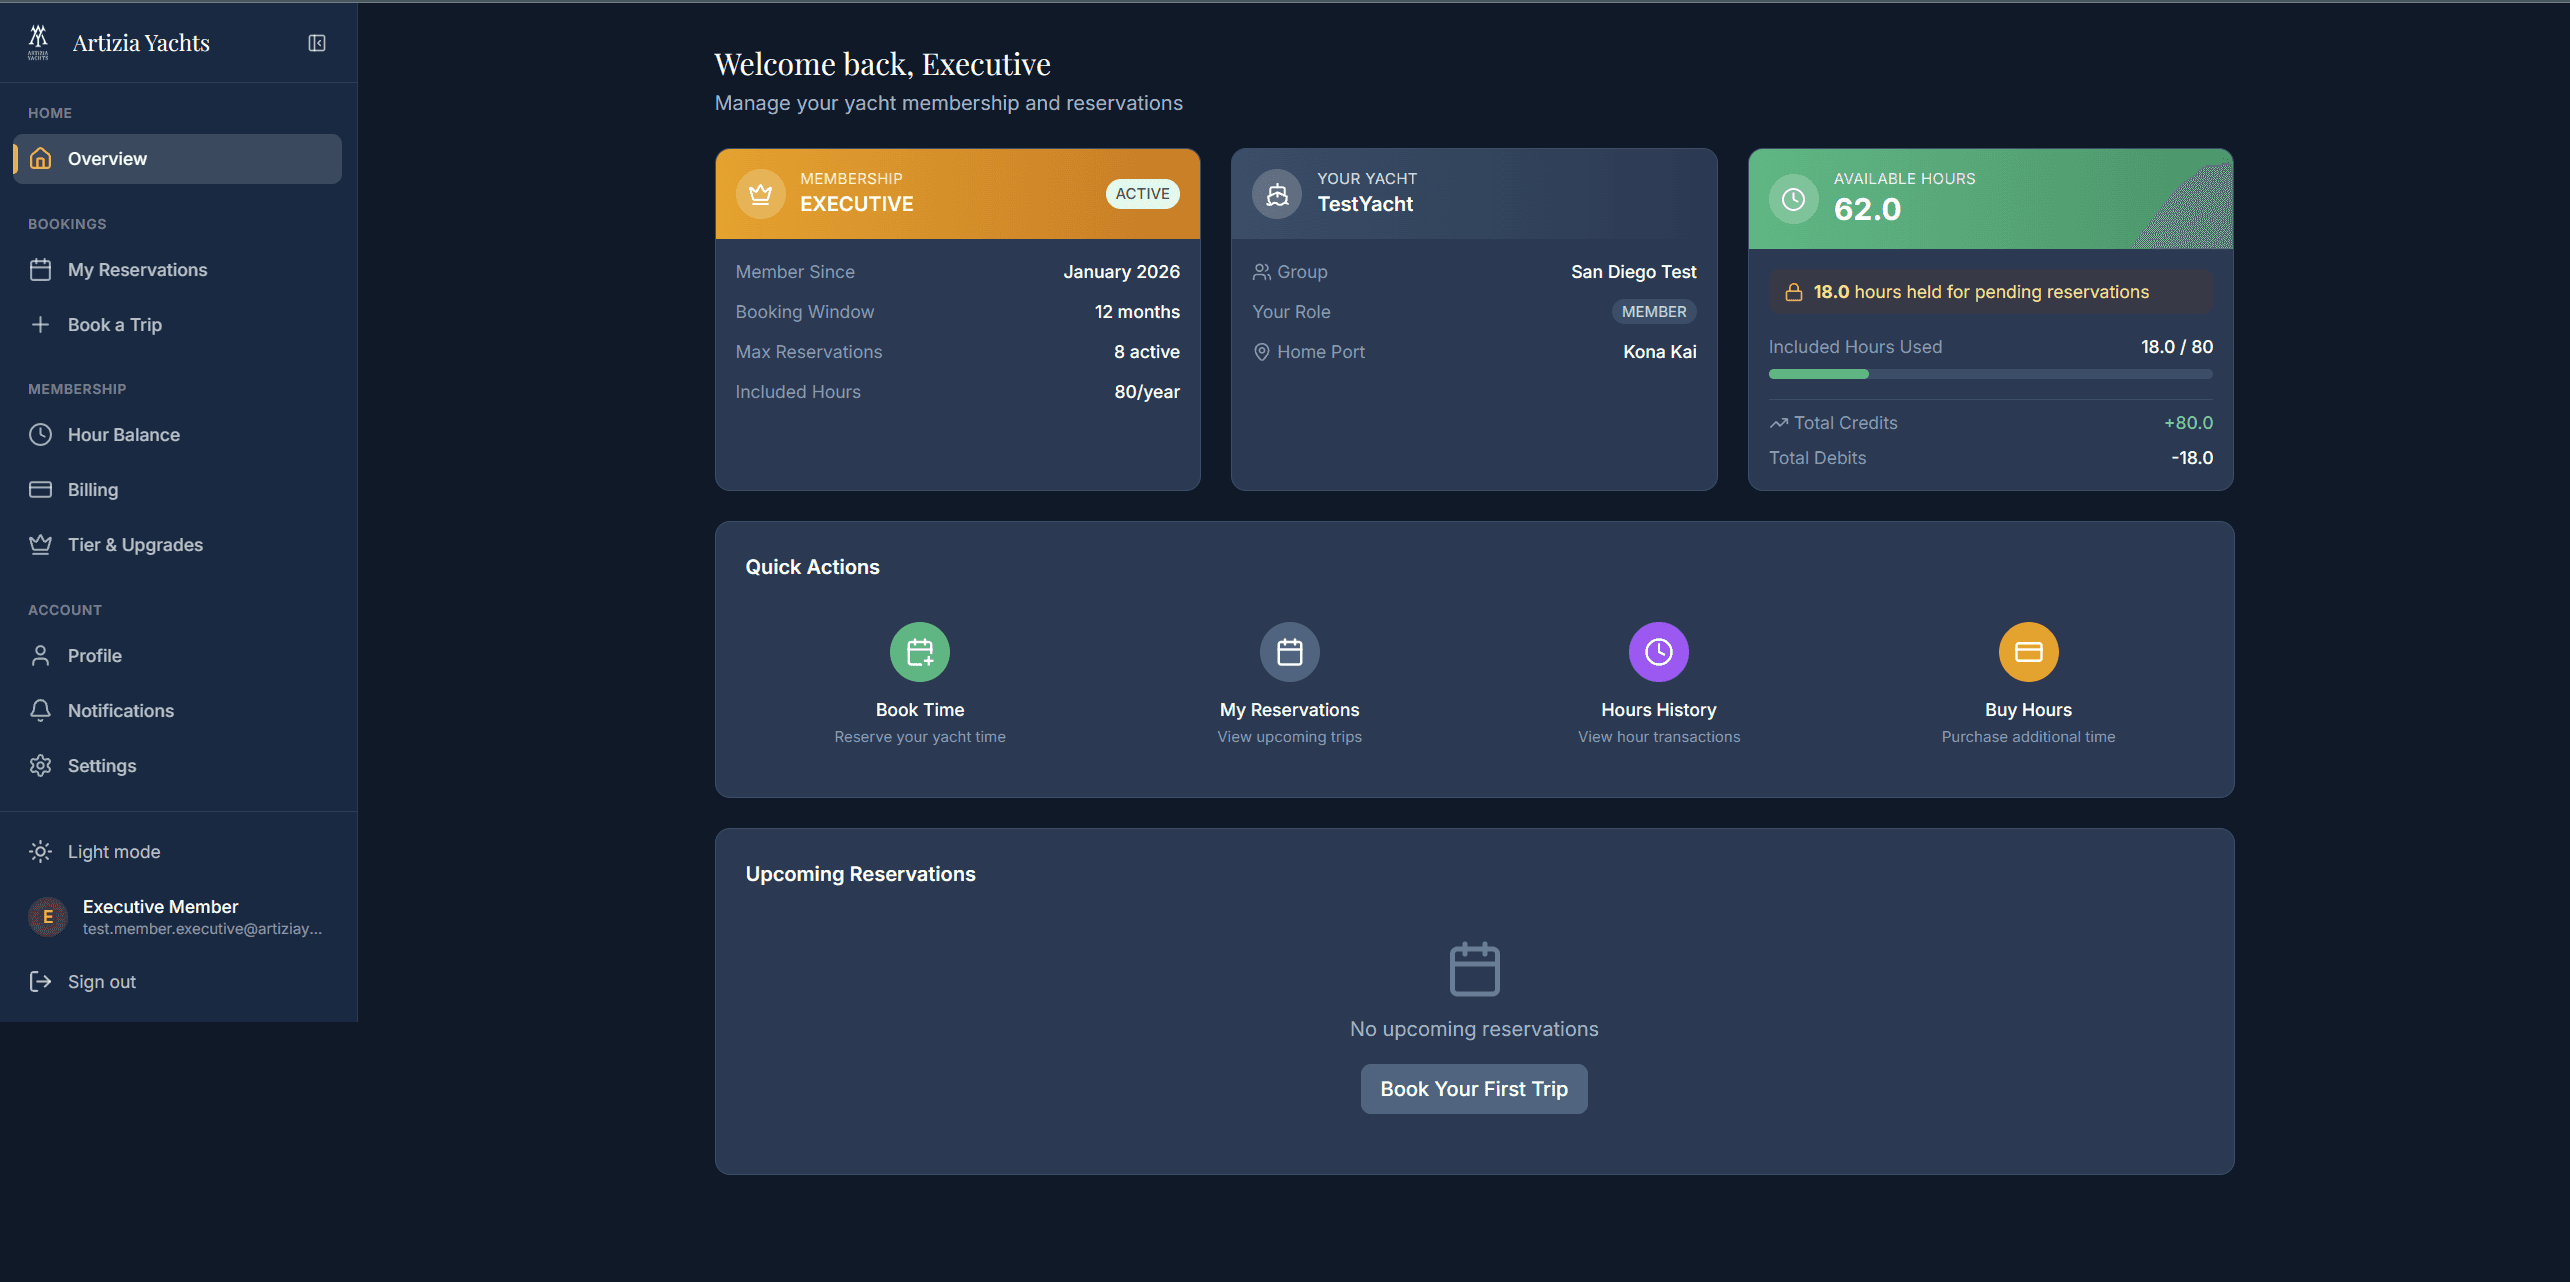Sign out of the account
The height and width of the screenshot is (1282, 2570).
101,981
